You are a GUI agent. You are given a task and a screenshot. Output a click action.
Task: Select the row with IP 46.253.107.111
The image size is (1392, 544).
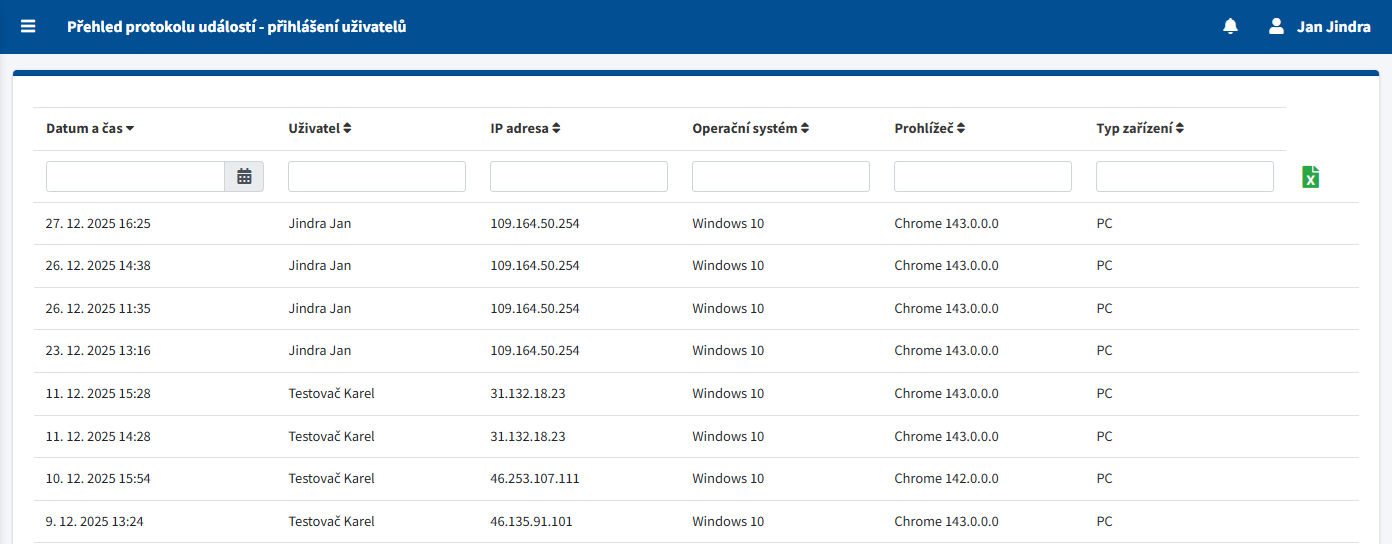pos(534,479)
